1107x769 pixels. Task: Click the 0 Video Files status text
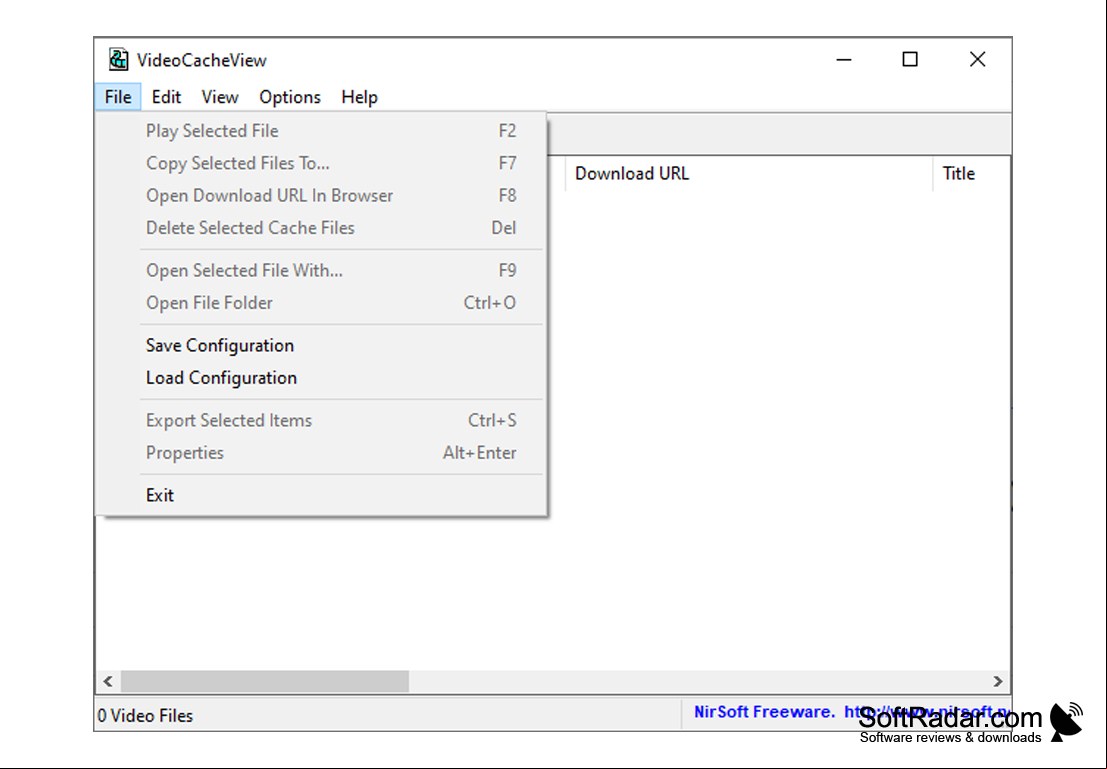click(x=145, y=715)
